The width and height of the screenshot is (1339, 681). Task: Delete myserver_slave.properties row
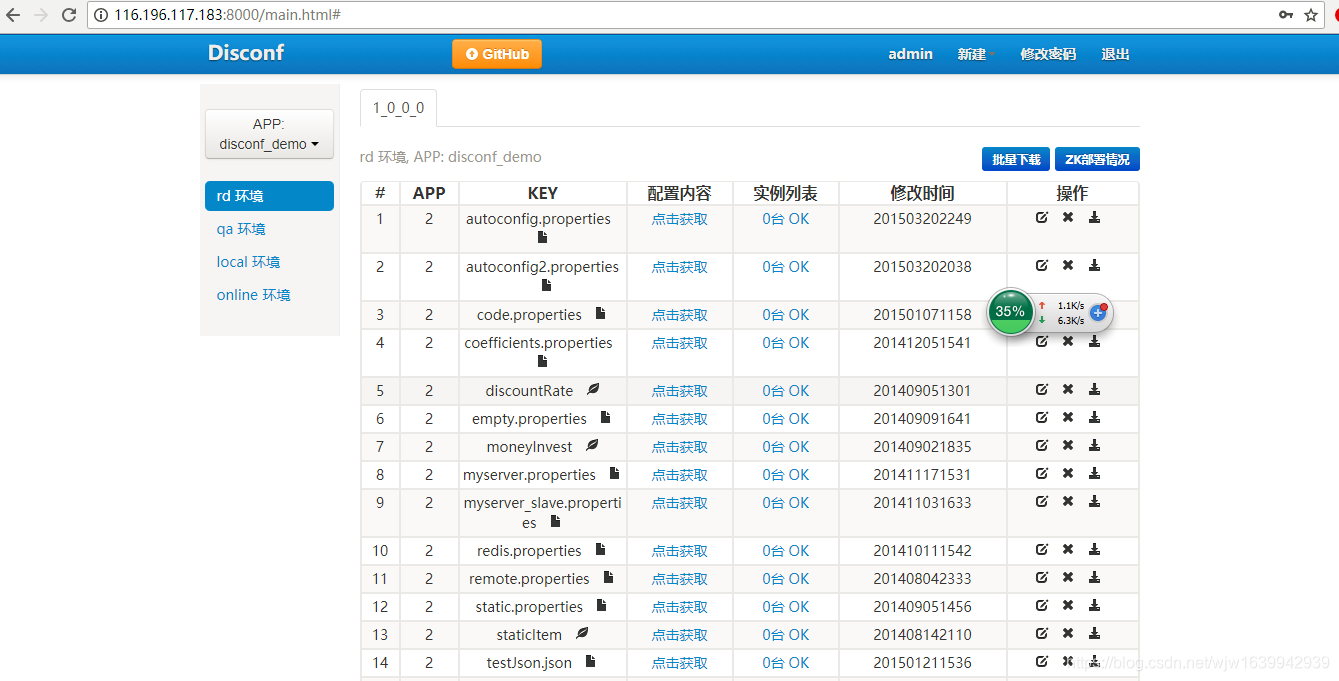[x=1068, y=501]
